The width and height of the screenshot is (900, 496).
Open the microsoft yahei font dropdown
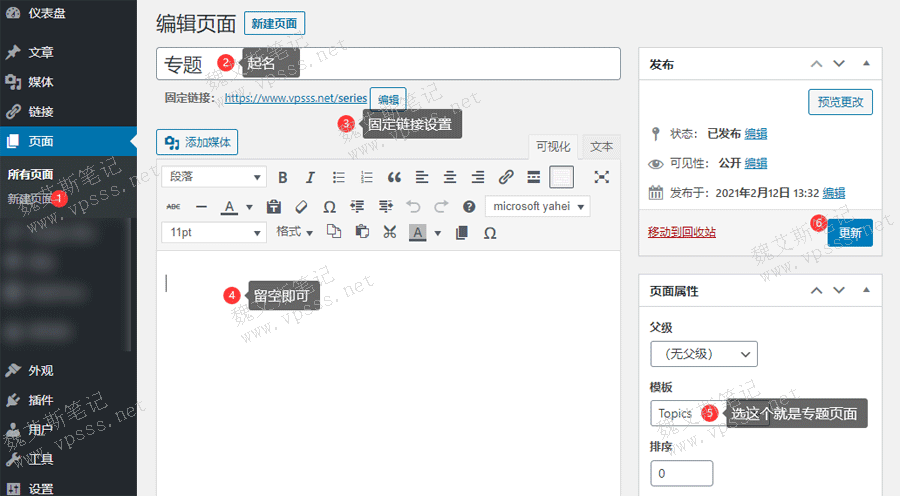coord(537,207)
